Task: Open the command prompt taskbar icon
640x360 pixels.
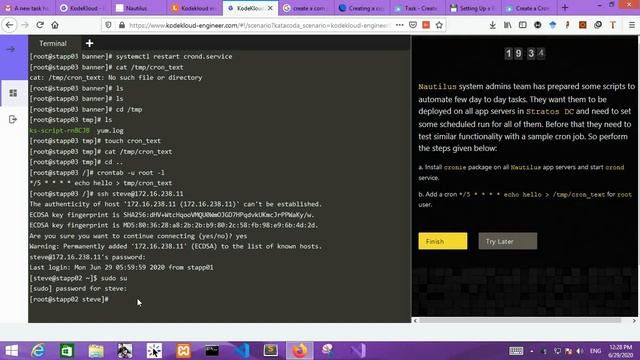Action: 212,351
